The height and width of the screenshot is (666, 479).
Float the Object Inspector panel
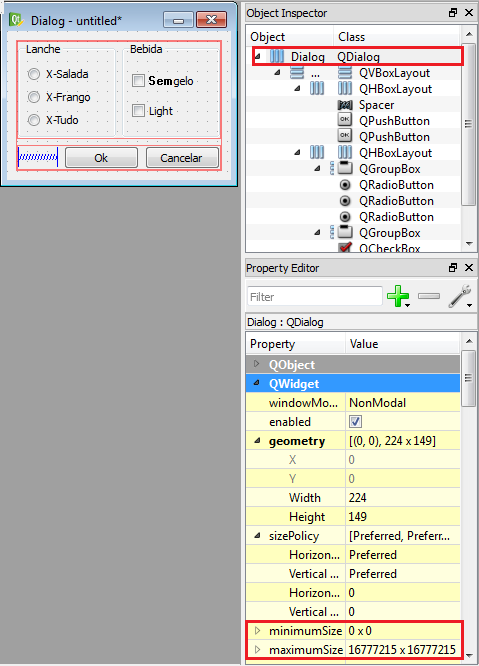(x=453, y=13)
